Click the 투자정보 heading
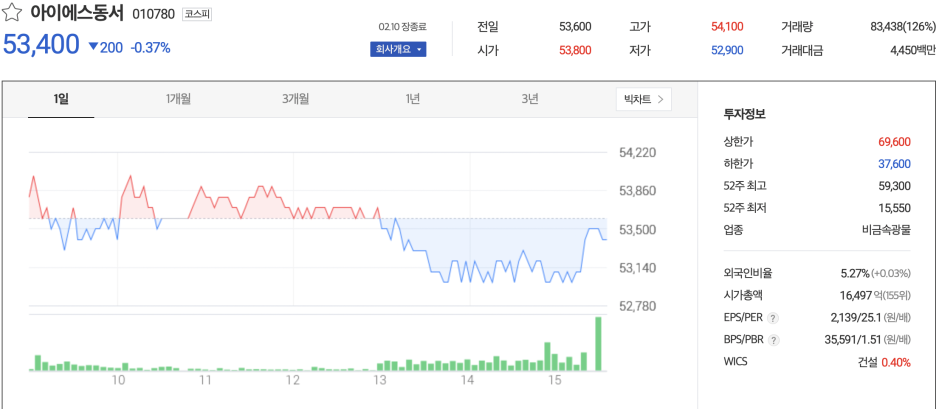This screenshot has height=409, width=936. coord(744,114)
